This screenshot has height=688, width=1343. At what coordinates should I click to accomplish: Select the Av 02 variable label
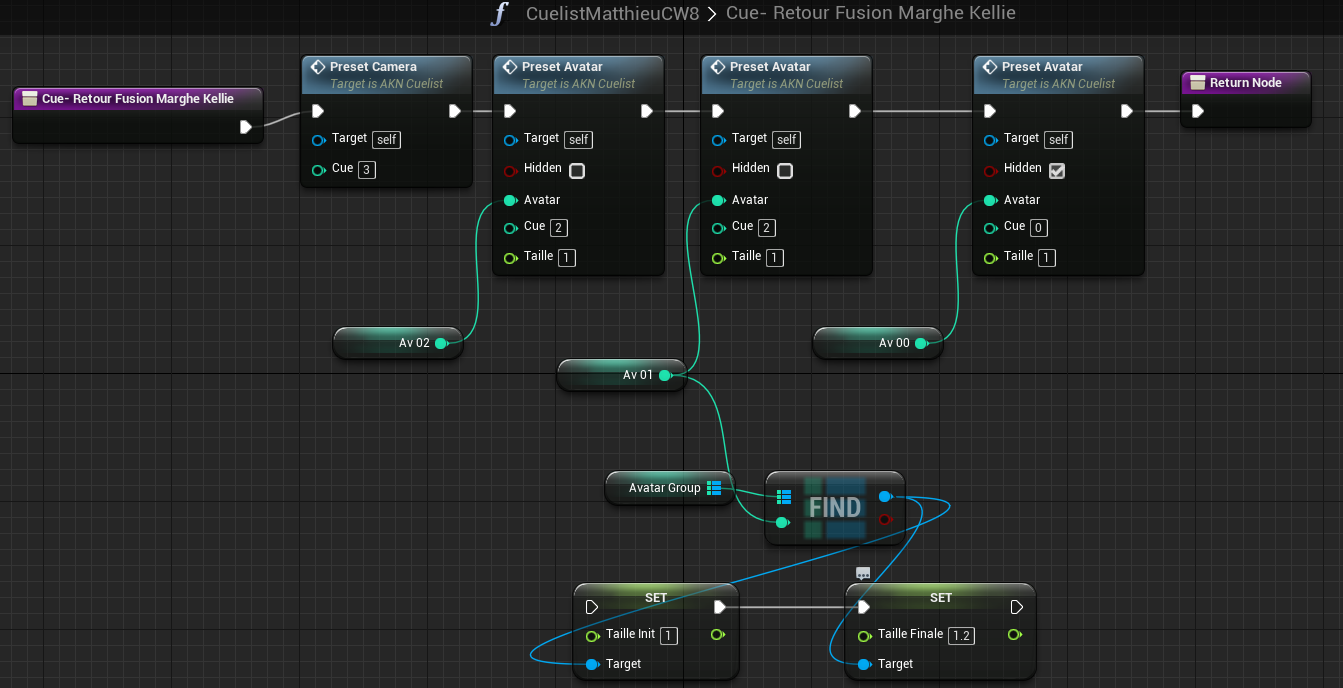pos(414,343)
